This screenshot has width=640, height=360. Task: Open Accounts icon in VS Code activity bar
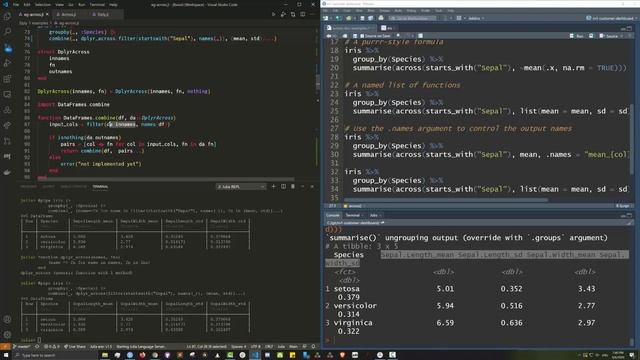7,319
